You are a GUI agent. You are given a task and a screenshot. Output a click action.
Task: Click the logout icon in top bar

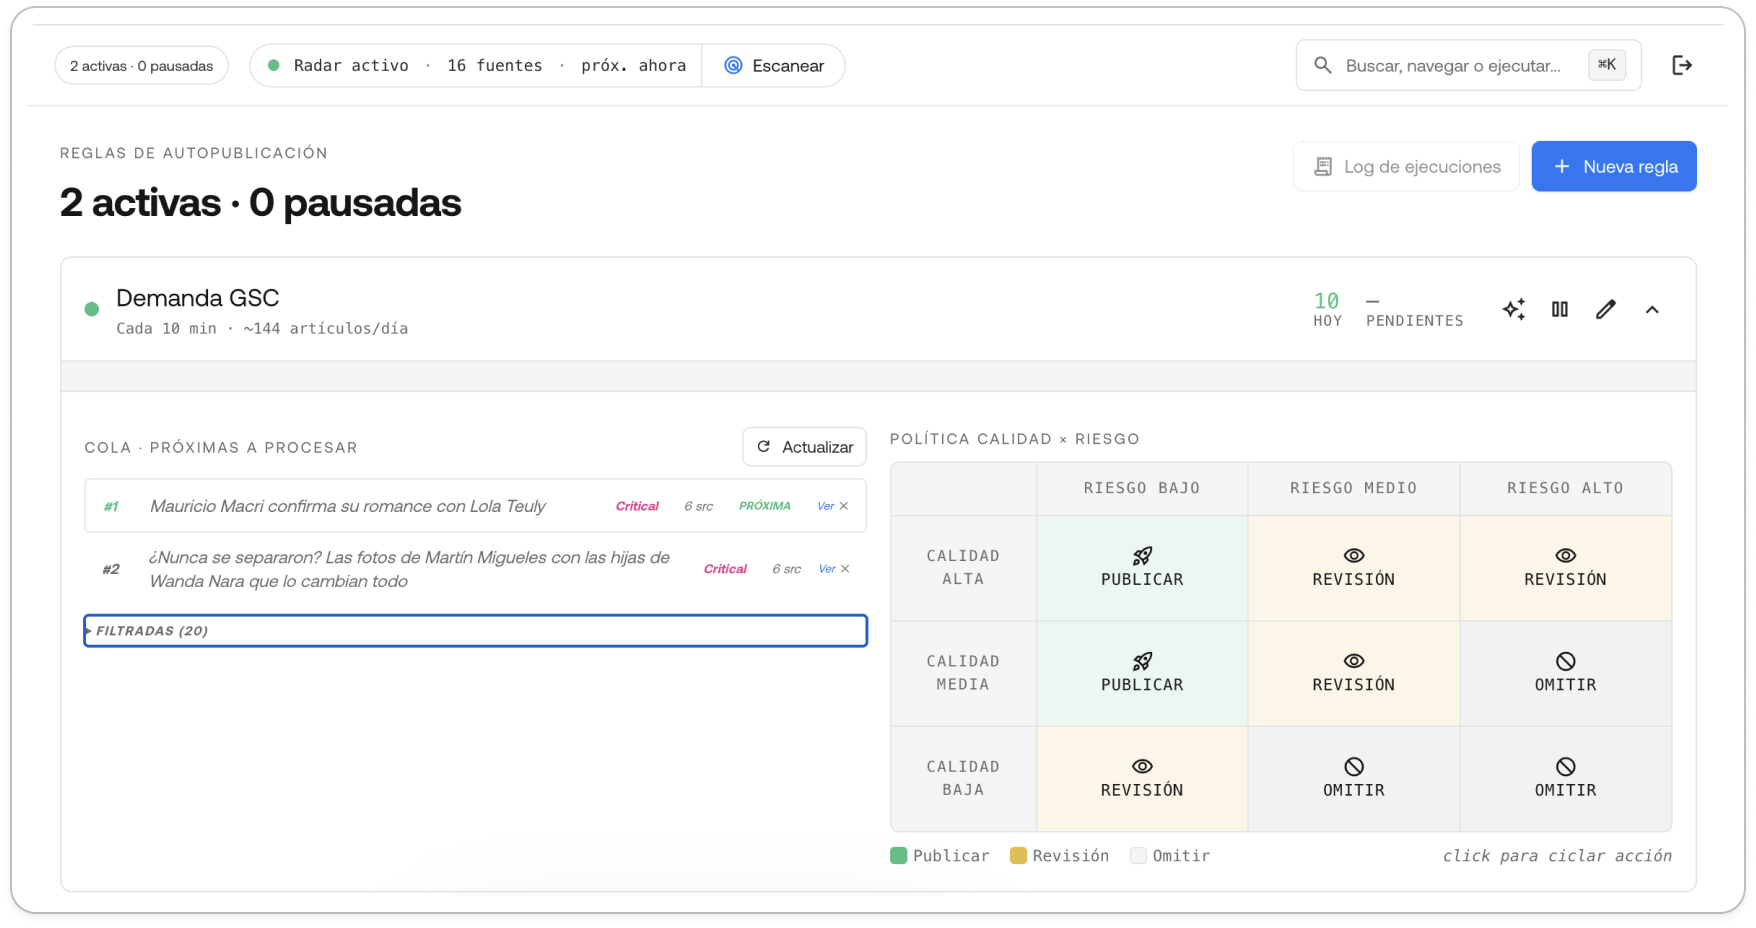point(1682,65)
